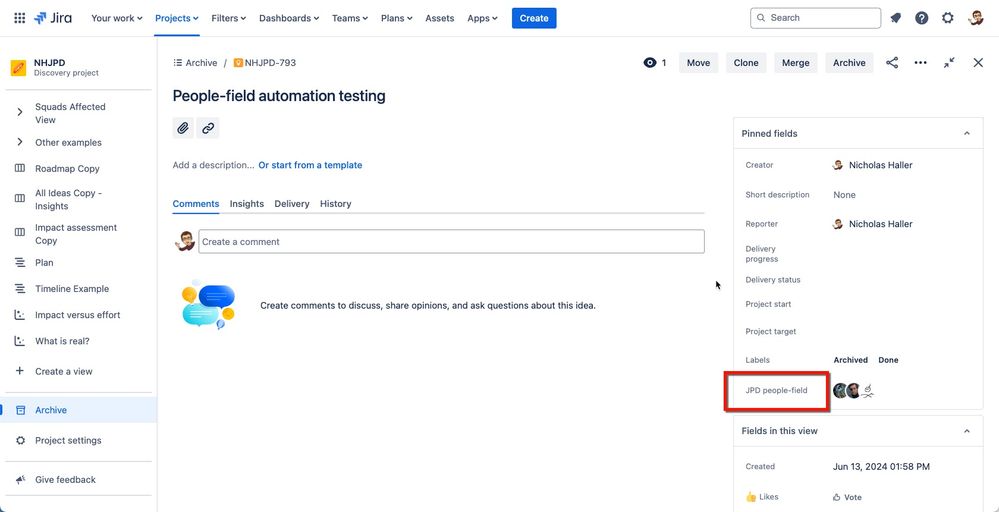Click the JPD people-field avatars

point(854,390)
